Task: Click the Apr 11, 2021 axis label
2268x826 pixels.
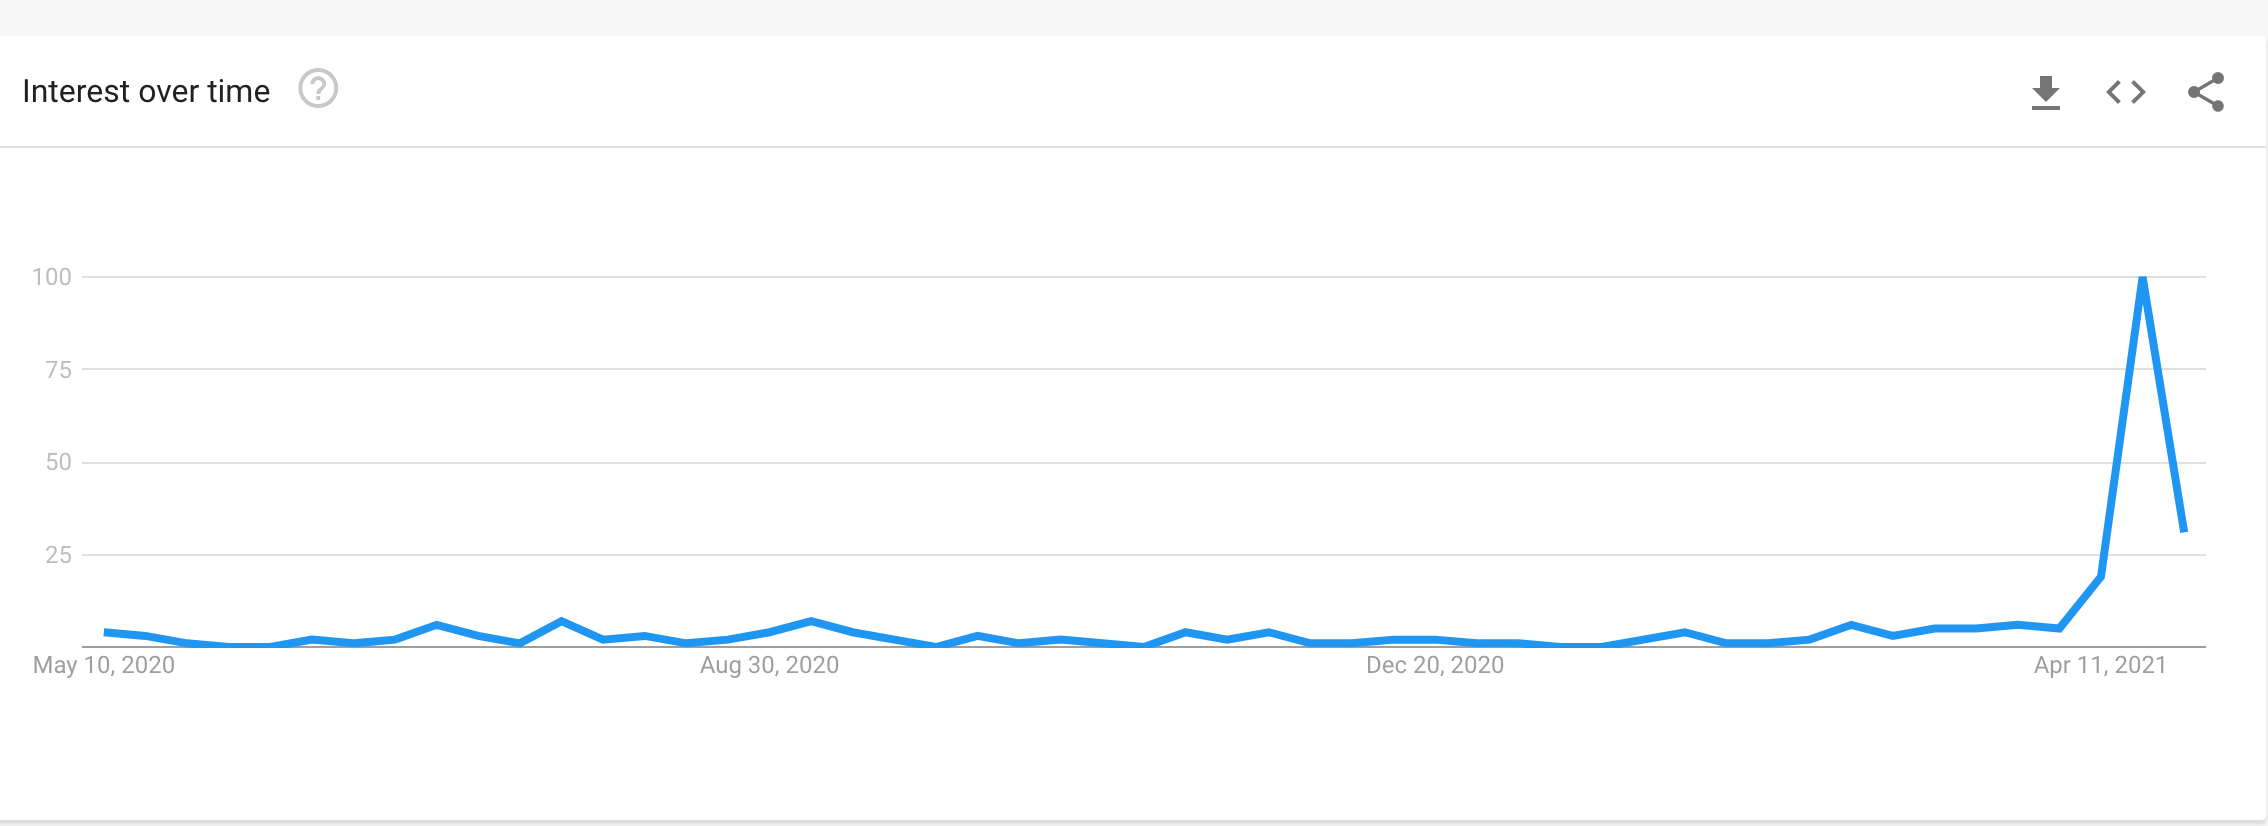Action: (x=2100, y=665)
